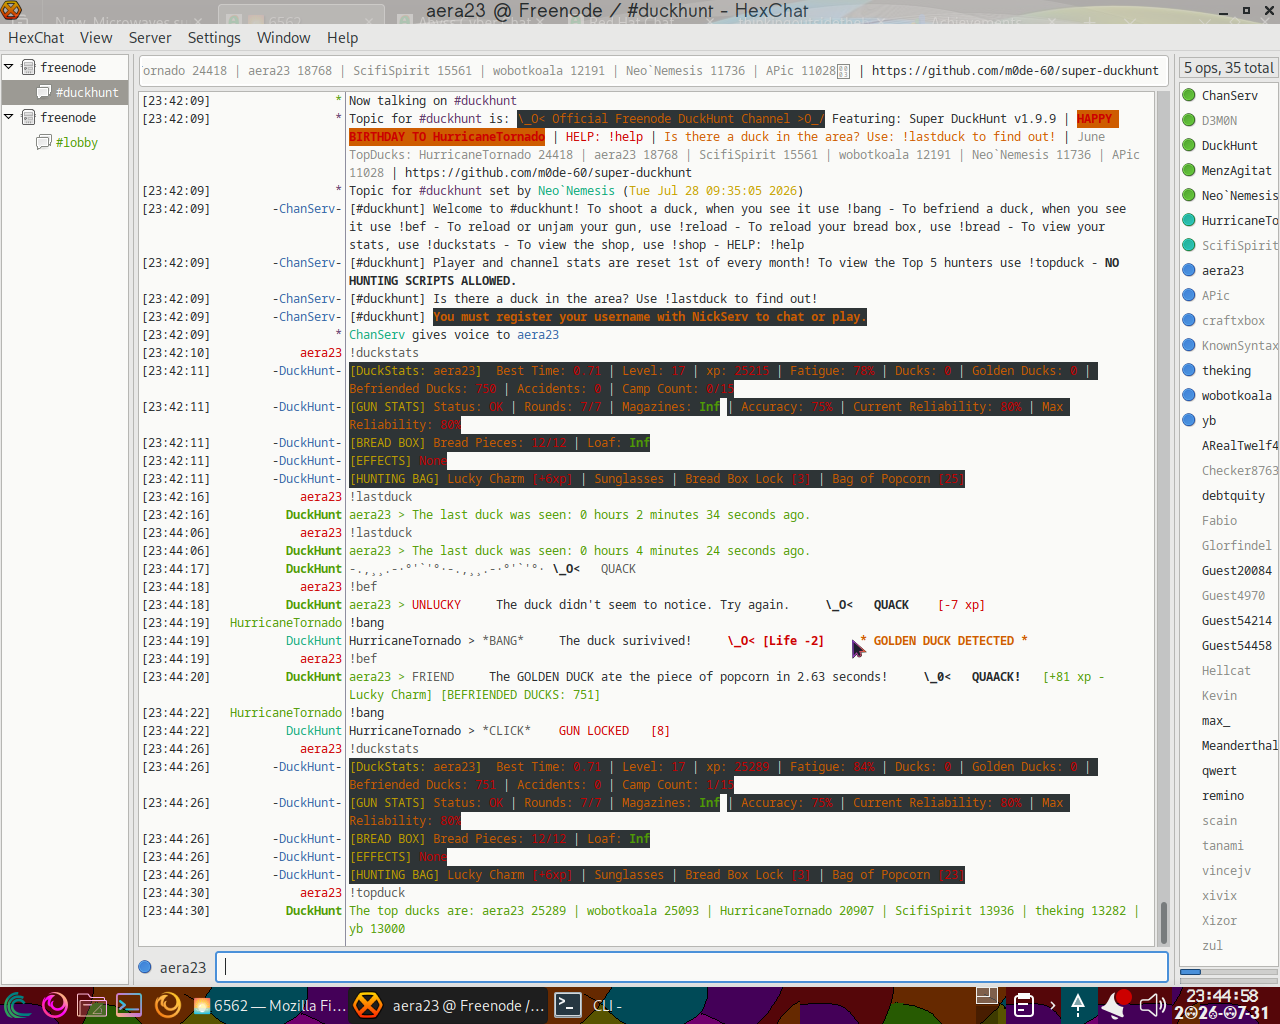This screenshot has width=1280, height=1024.
Task: Select the freenode server above #lobby
Action: [68, 117]
